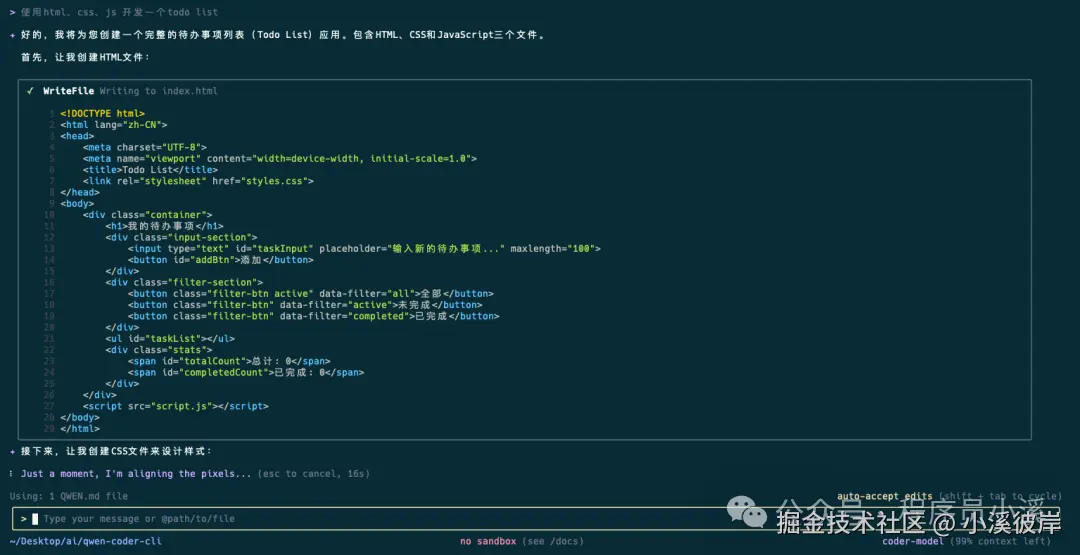The width and height of the screenshot is (1080, 555).
Task: Click the opening '<body>' tag line
Action: click(x=77, y=204)
